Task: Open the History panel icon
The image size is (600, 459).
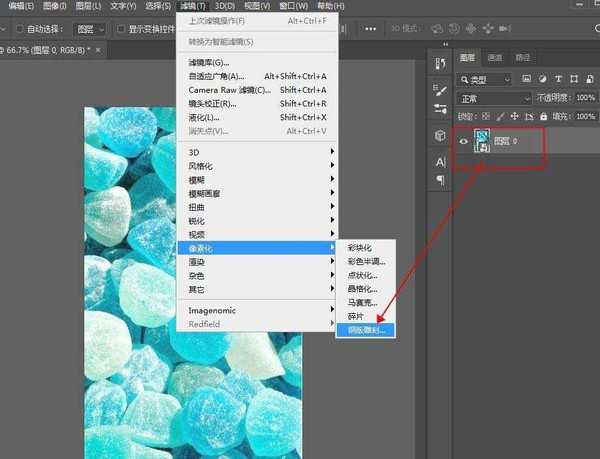Action: coord(440,64)
